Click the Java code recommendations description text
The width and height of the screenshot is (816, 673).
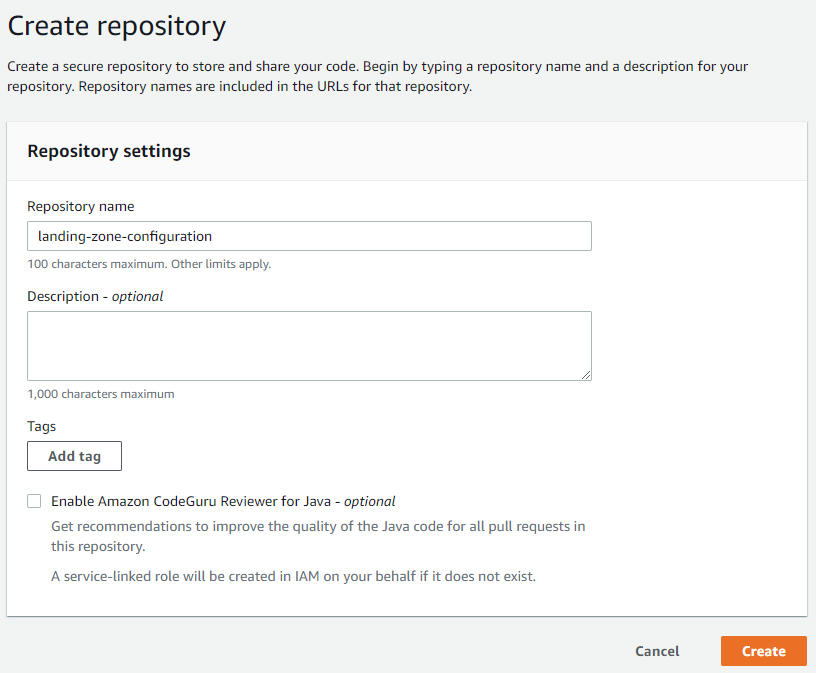318,536
